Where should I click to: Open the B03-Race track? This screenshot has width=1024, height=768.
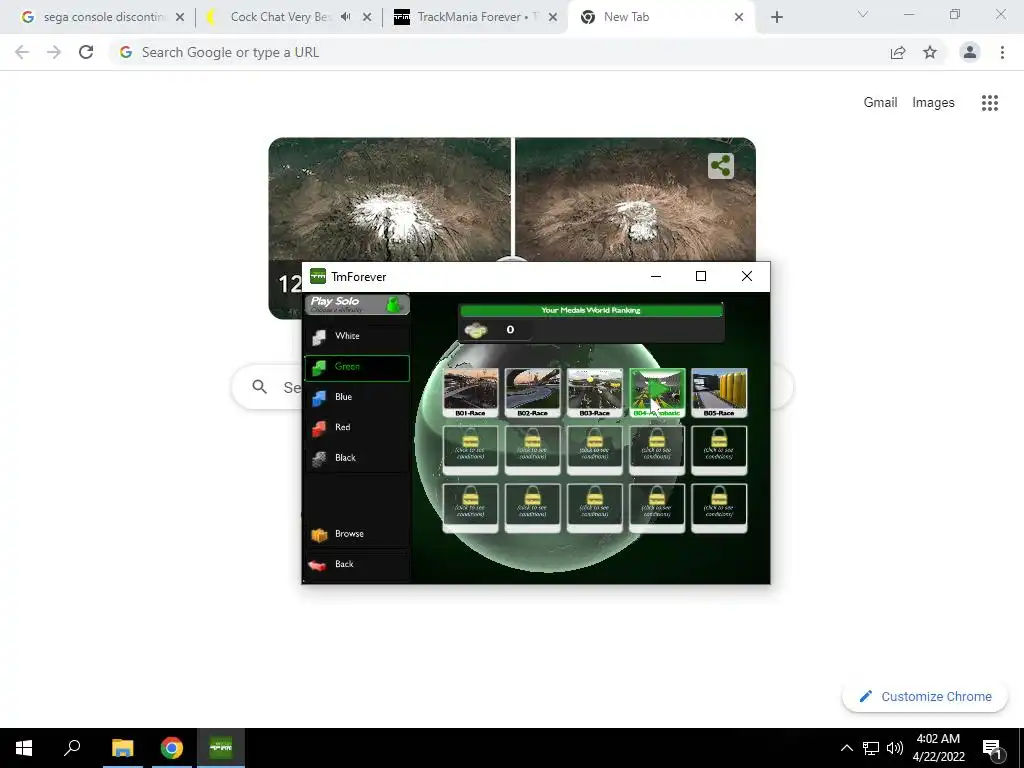594,392
